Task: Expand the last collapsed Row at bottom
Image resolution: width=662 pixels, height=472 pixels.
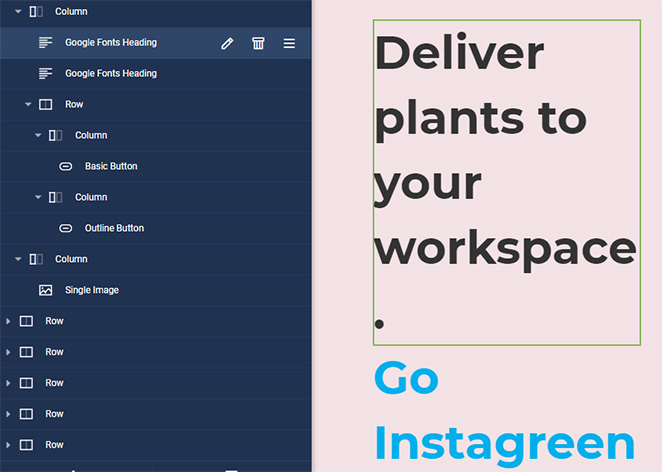Action: tap(8, 445)
